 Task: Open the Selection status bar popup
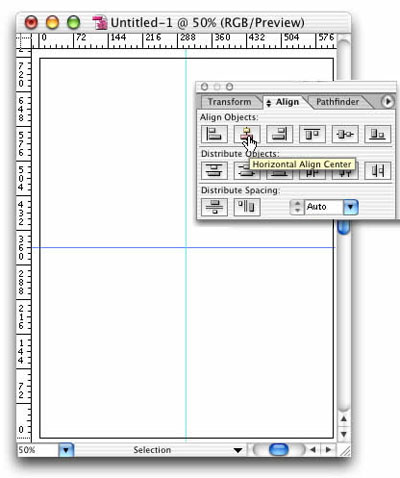coord(238,450)
